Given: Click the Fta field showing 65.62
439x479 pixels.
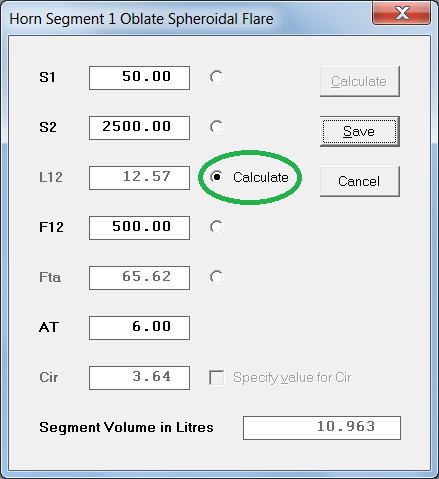Looking at the screenshot, I should click(139, 278).
